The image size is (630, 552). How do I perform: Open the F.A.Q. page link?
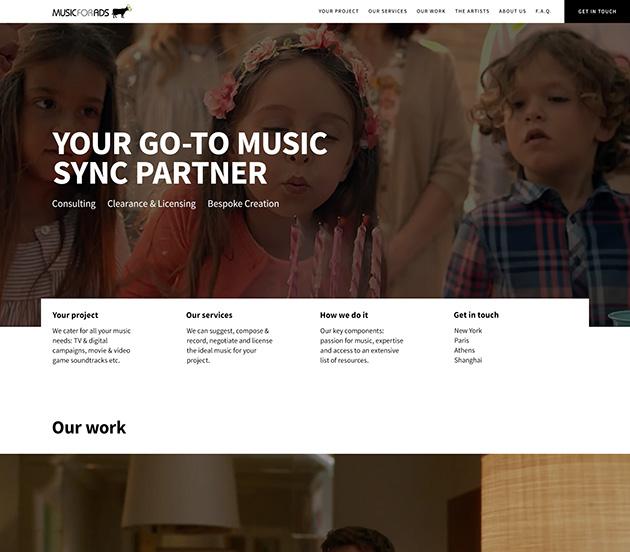tap(543, 11)
